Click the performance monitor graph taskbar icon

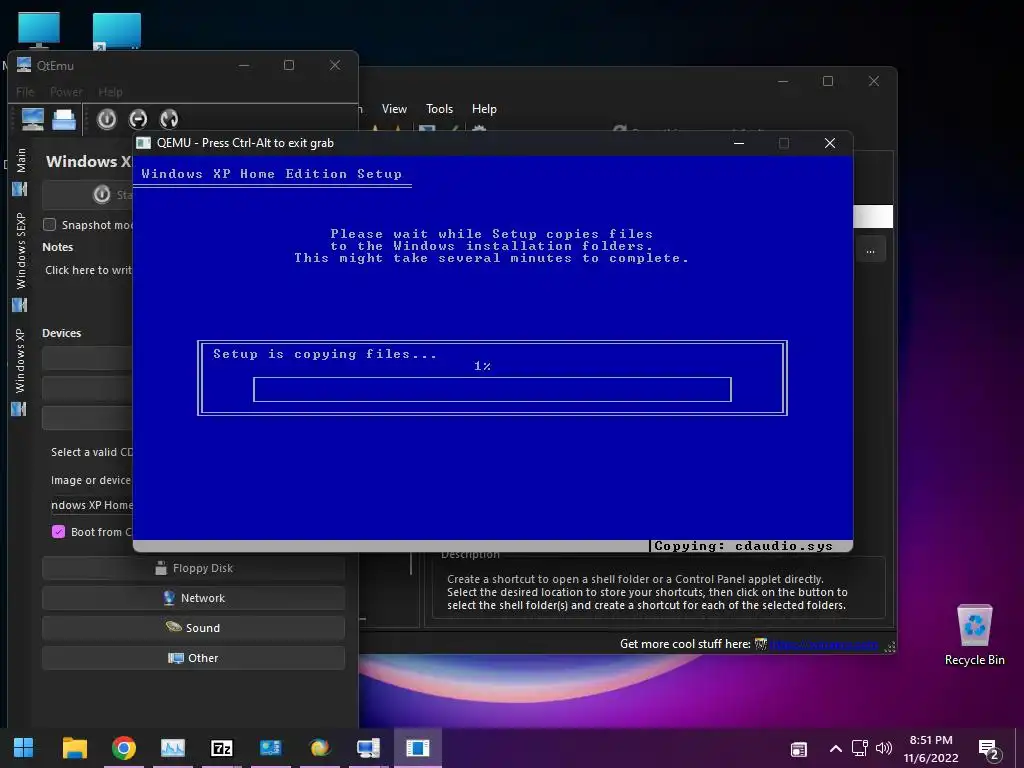(173, 748)
